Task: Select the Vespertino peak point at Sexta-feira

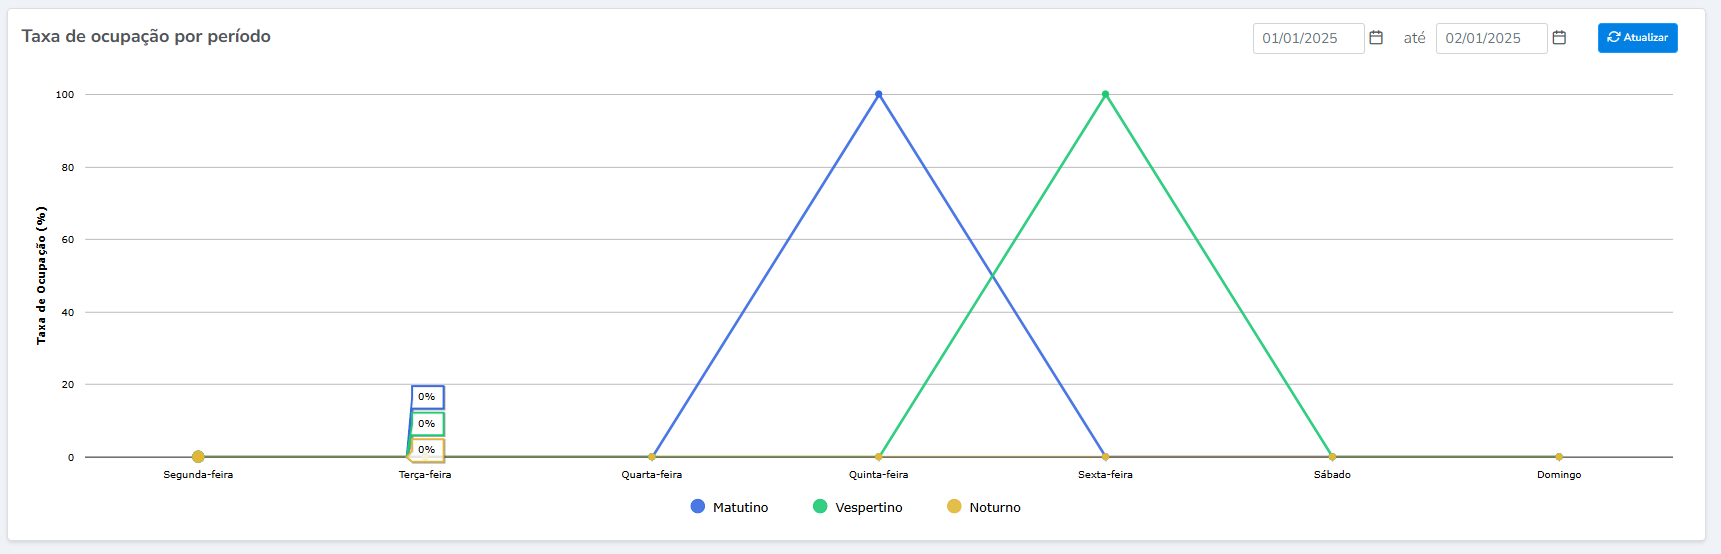Action: point(1105,95)
